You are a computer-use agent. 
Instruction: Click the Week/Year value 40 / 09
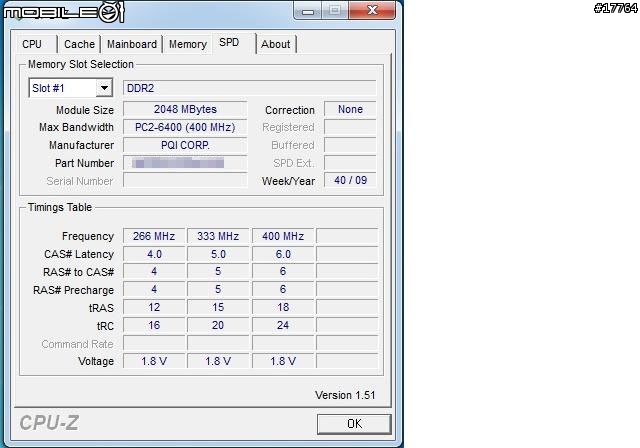pyautogui.click(x=350, y=180)
